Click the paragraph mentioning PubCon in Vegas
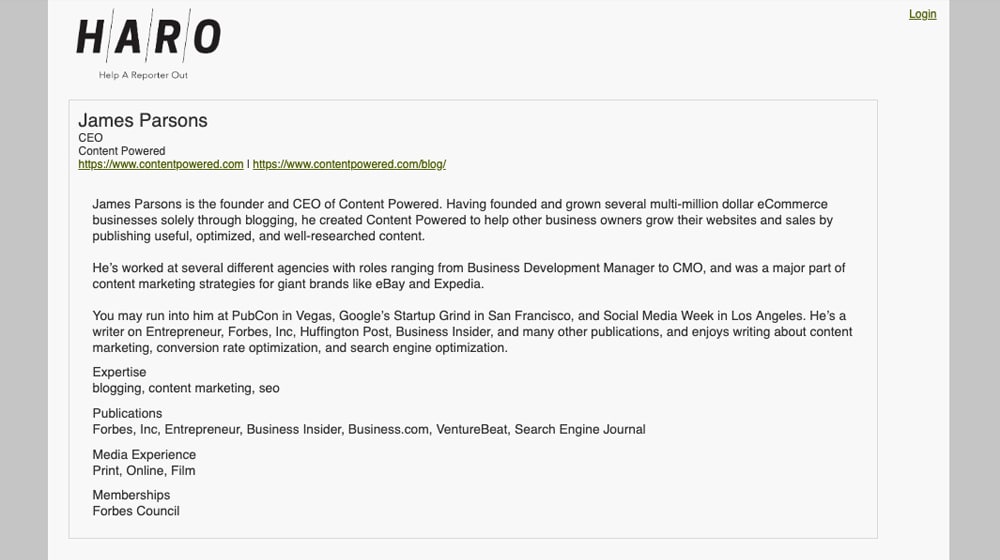This screenshot has height=560, width=1000. coord(472,332)
